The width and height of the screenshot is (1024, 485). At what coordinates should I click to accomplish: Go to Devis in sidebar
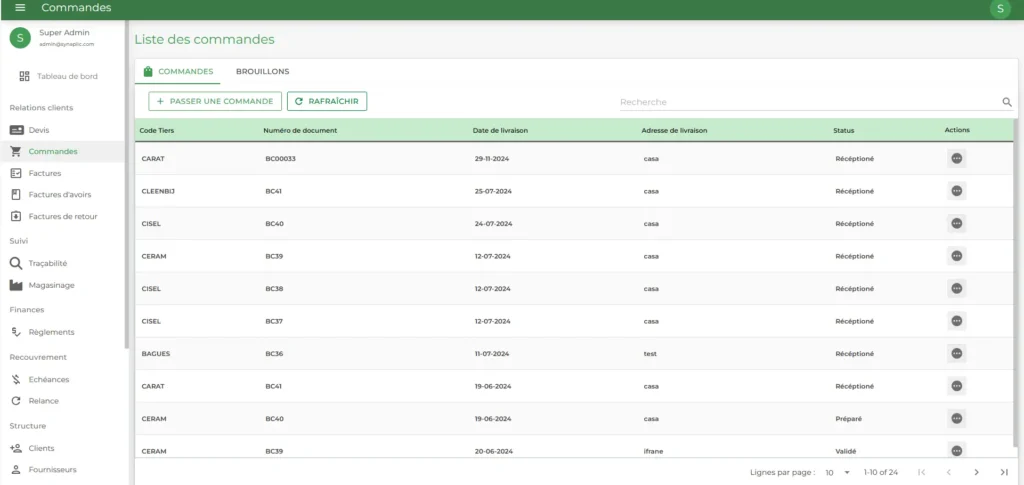tap(63, 130)
